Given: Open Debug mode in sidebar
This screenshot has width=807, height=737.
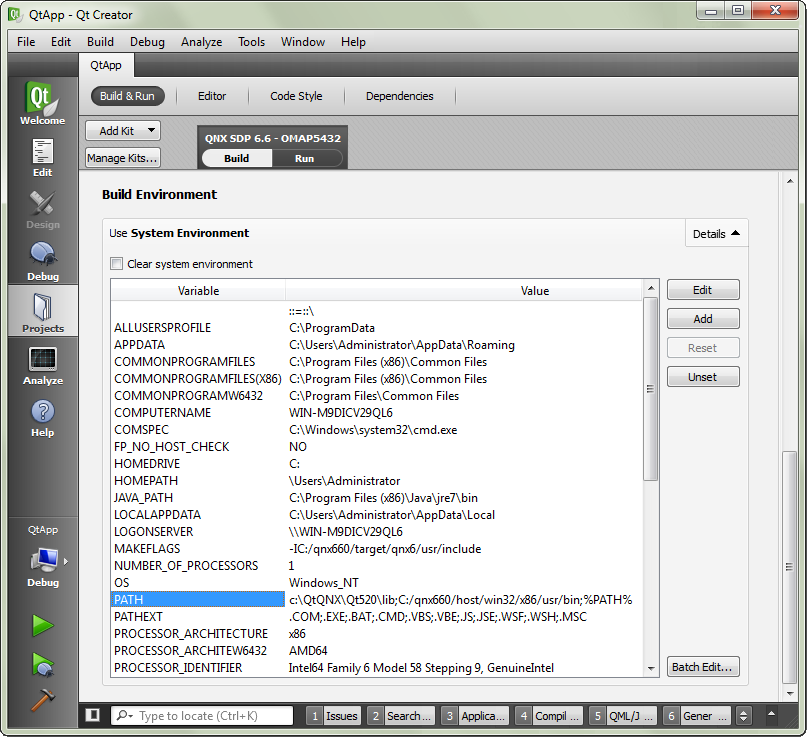Looking at the screenshot, I should click(x=42, y=260).
